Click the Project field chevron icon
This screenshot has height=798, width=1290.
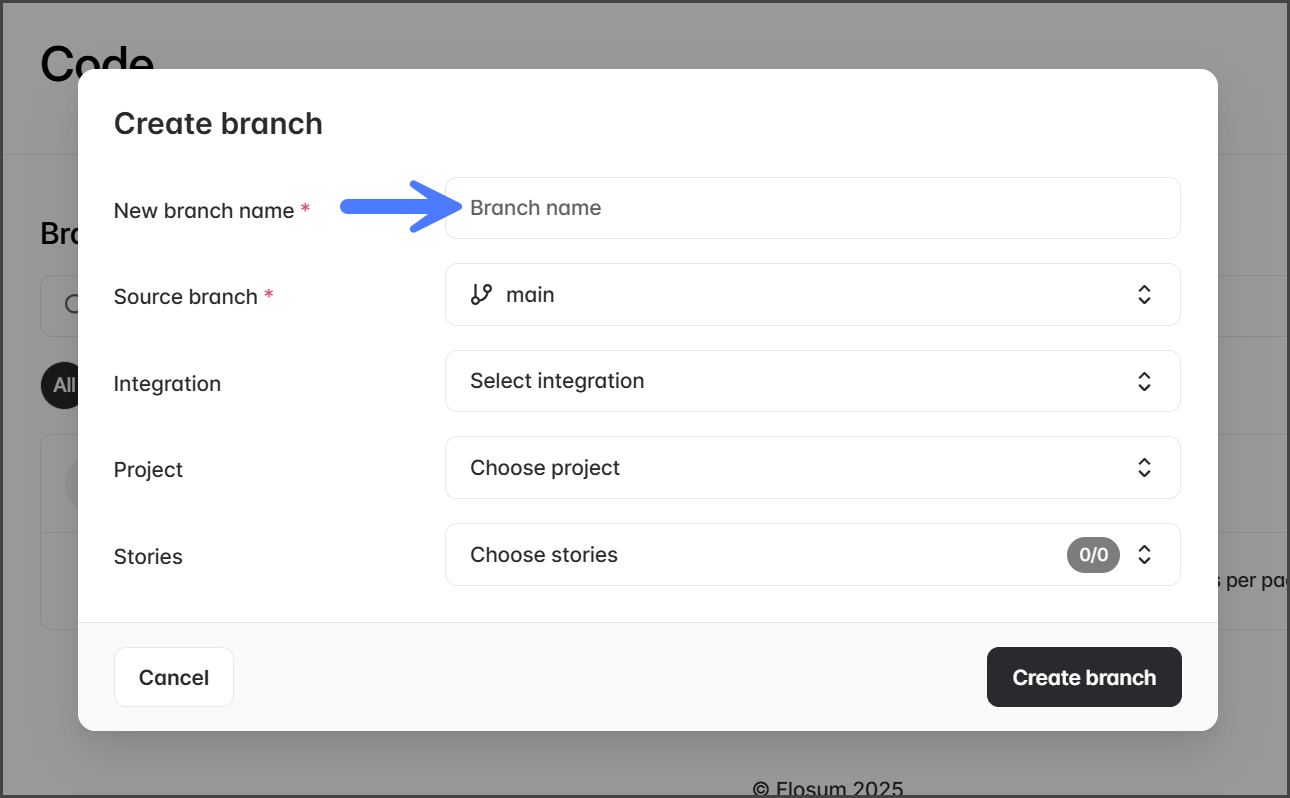[1144, 468]
